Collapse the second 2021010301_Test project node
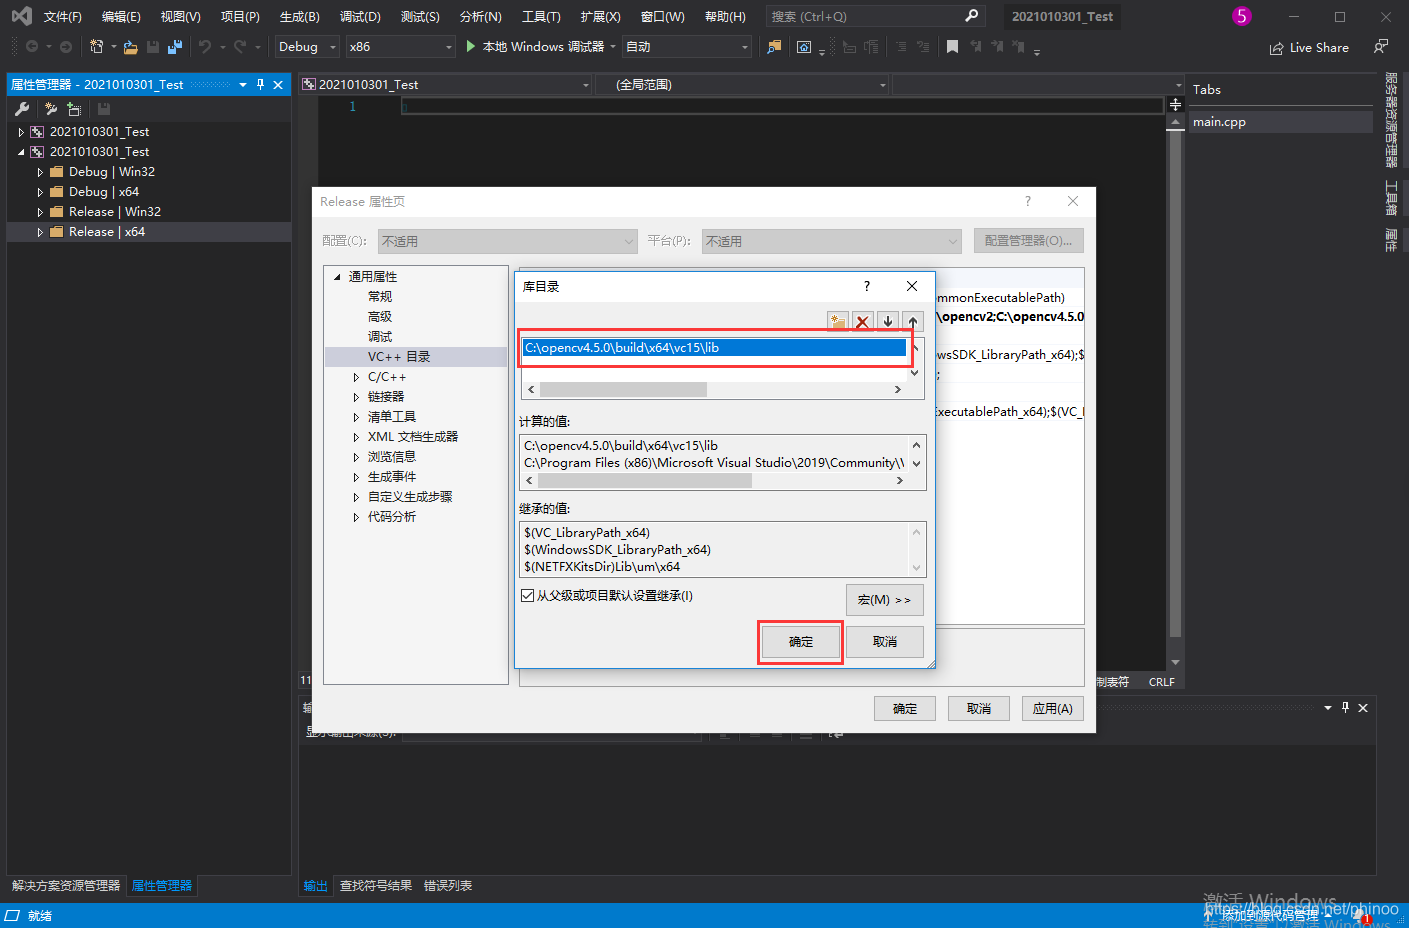 21,152
